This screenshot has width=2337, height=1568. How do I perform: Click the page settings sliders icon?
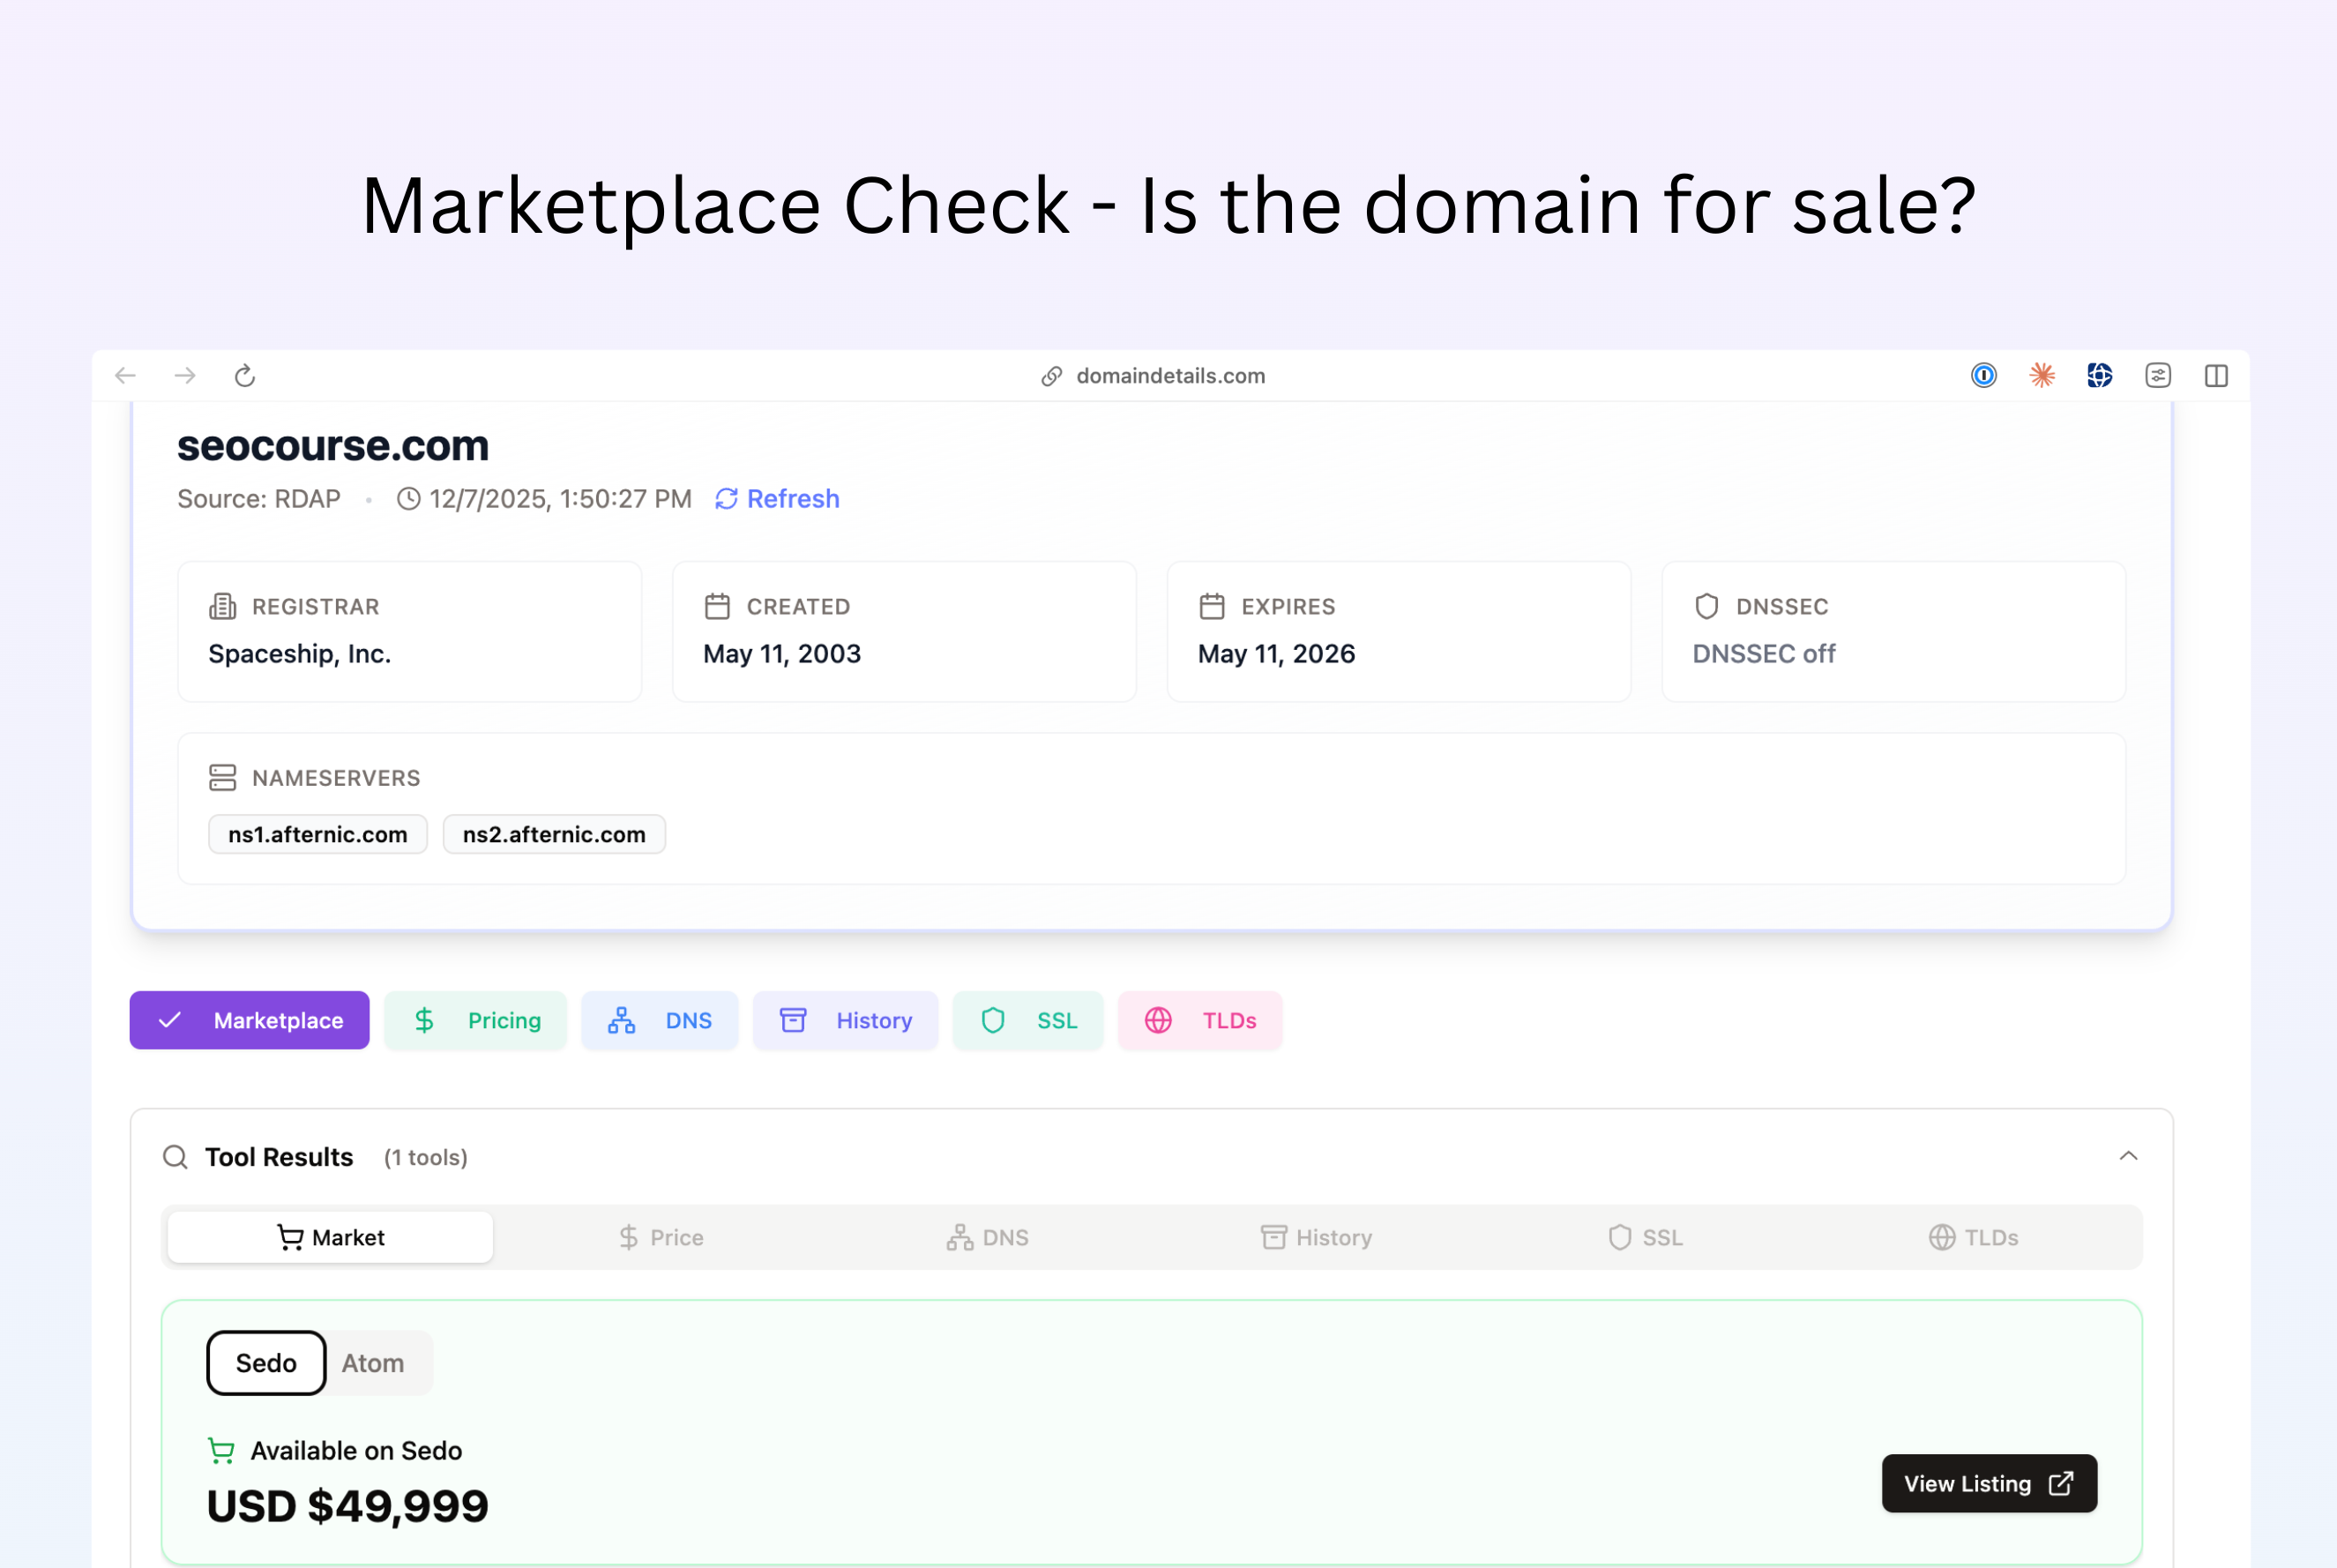click(x=2157, y=376)
